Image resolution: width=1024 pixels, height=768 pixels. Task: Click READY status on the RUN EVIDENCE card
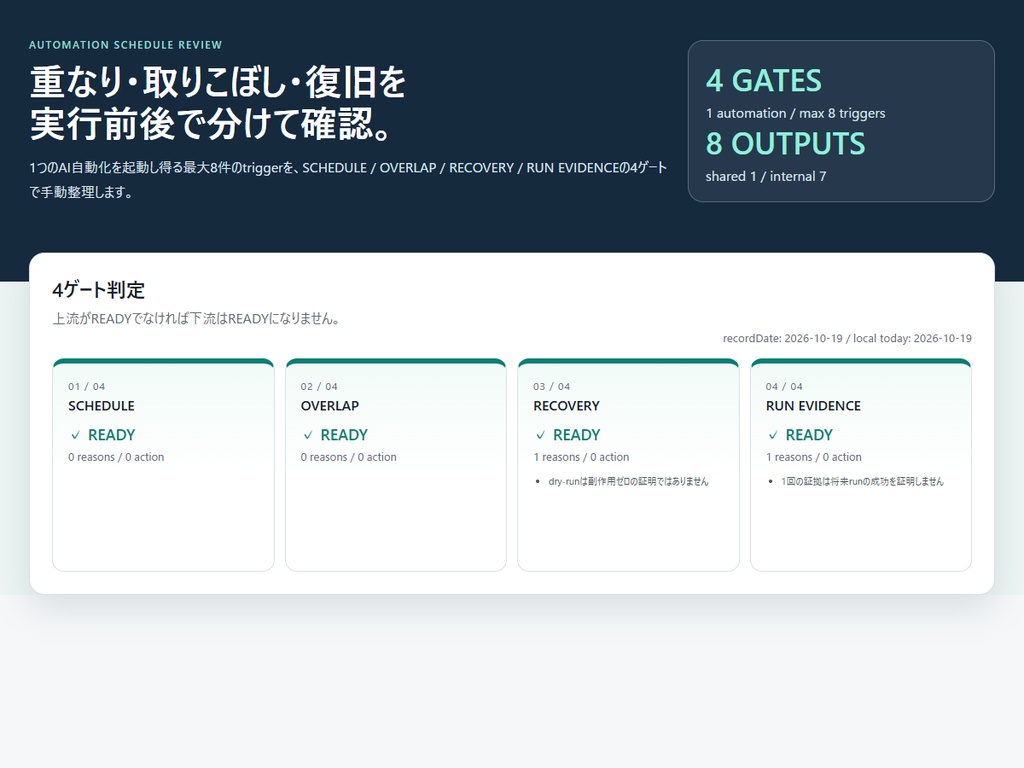[809, 435]
